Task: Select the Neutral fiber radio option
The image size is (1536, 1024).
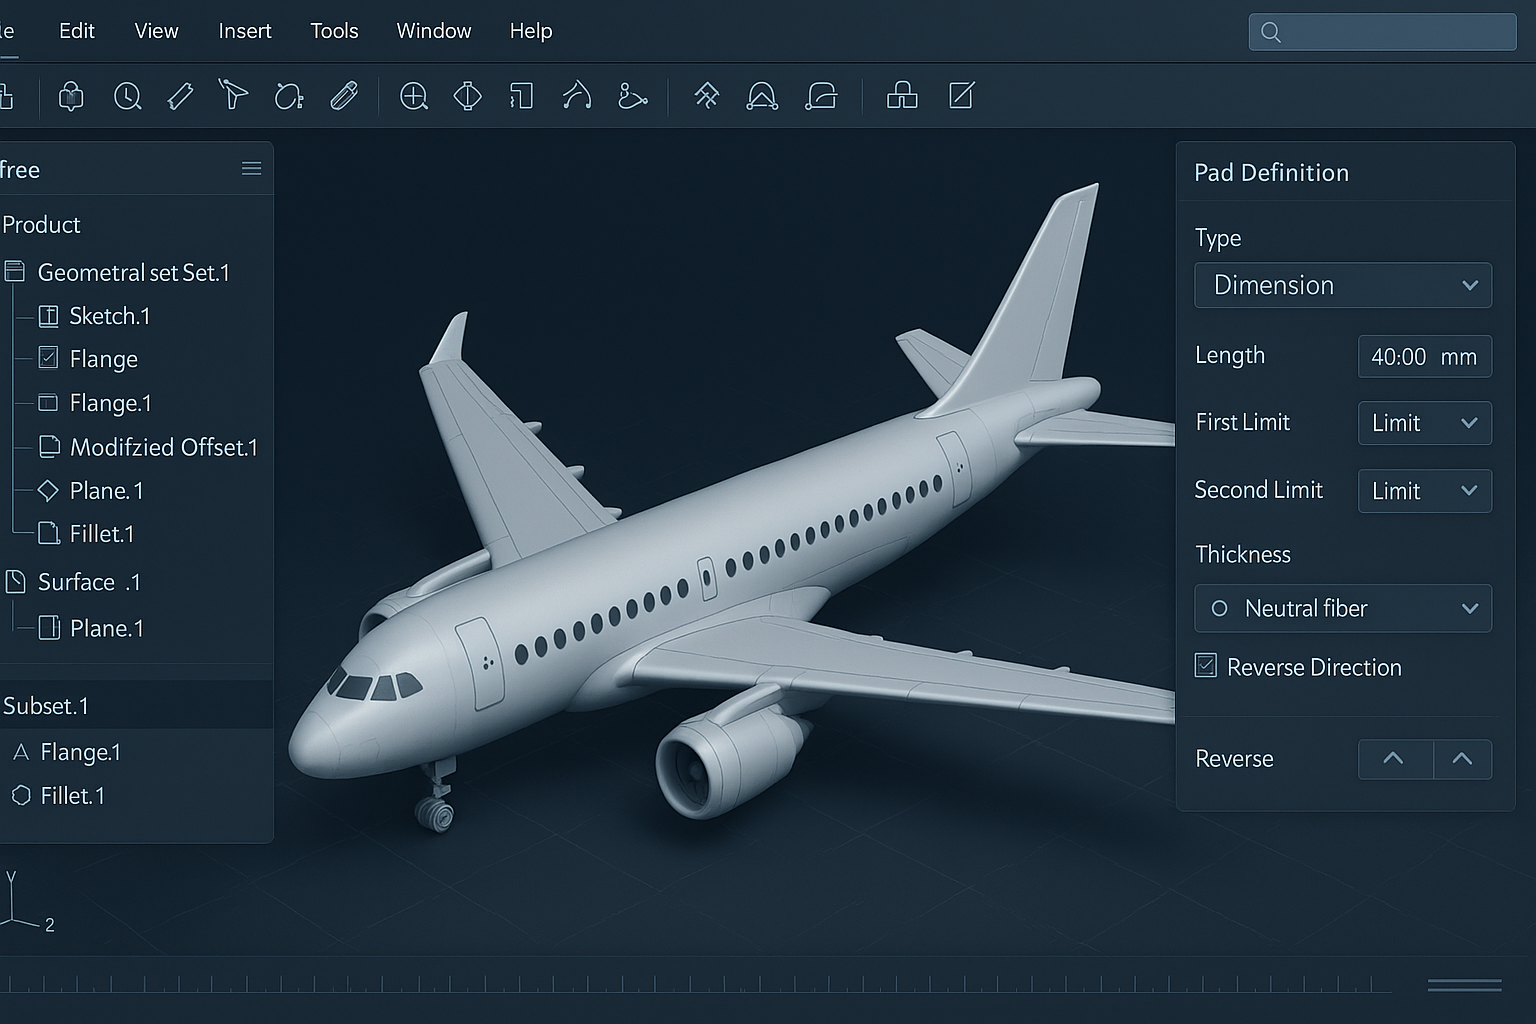Action: tap(1219, 608)
